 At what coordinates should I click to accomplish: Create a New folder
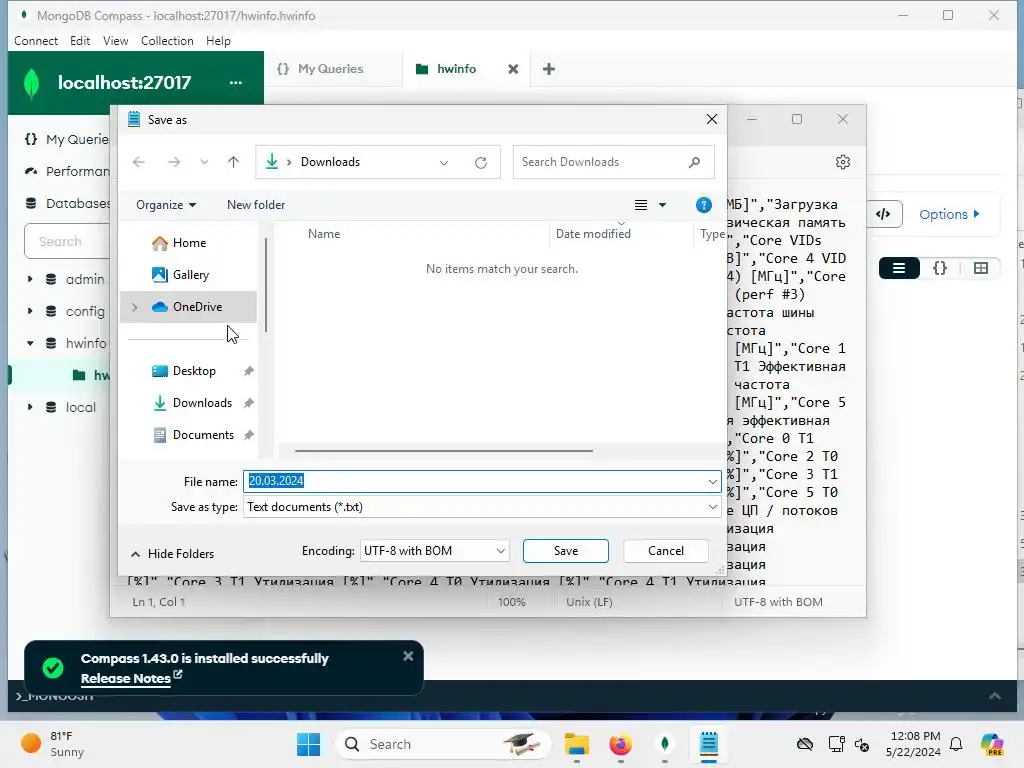click(256, 205)
